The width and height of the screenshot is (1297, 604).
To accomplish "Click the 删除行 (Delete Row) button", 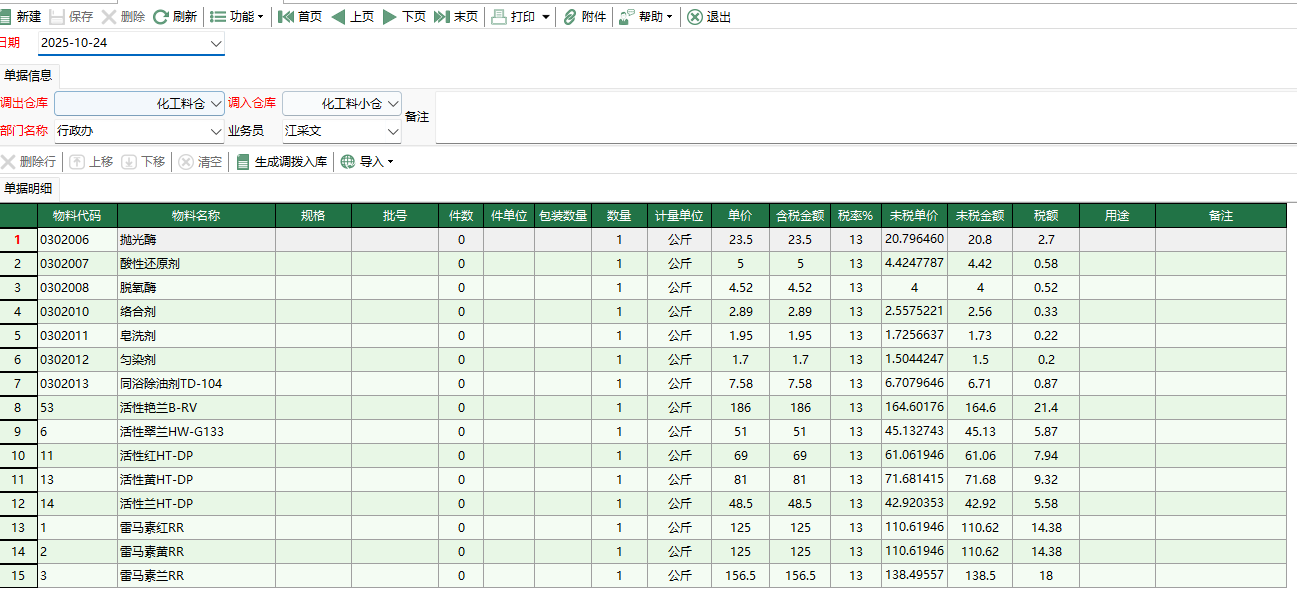I will (28, 161).
